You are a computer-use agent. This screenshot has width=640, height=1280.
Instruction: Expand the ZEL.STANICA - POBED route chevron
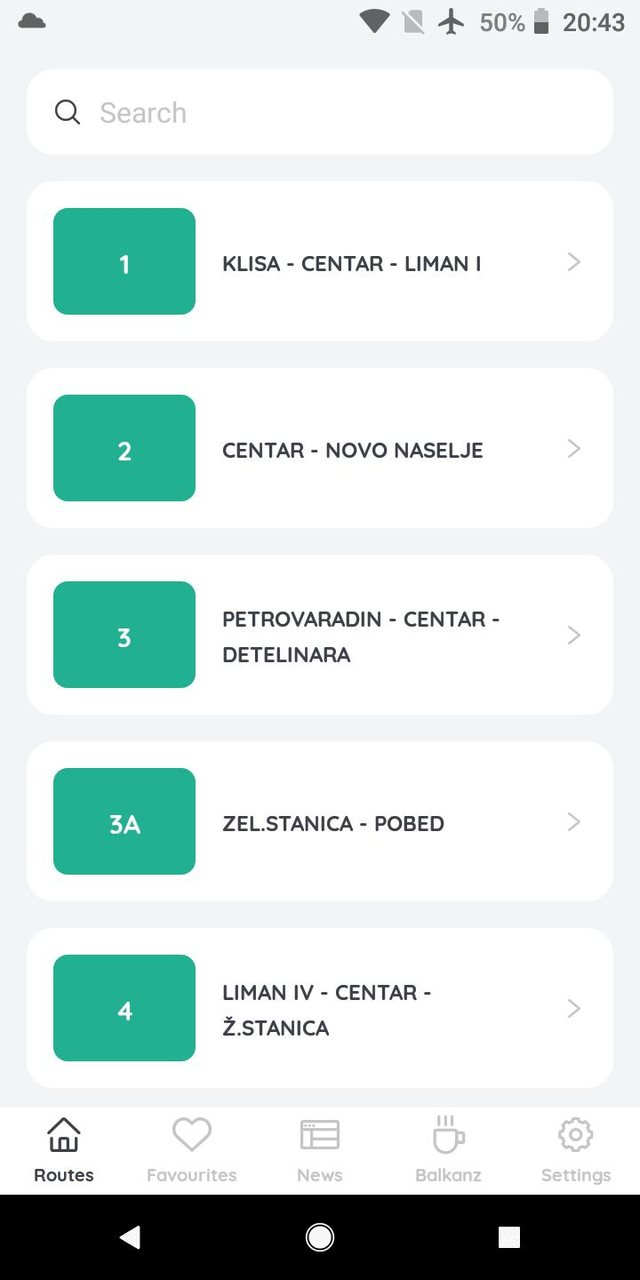(573, 821)
